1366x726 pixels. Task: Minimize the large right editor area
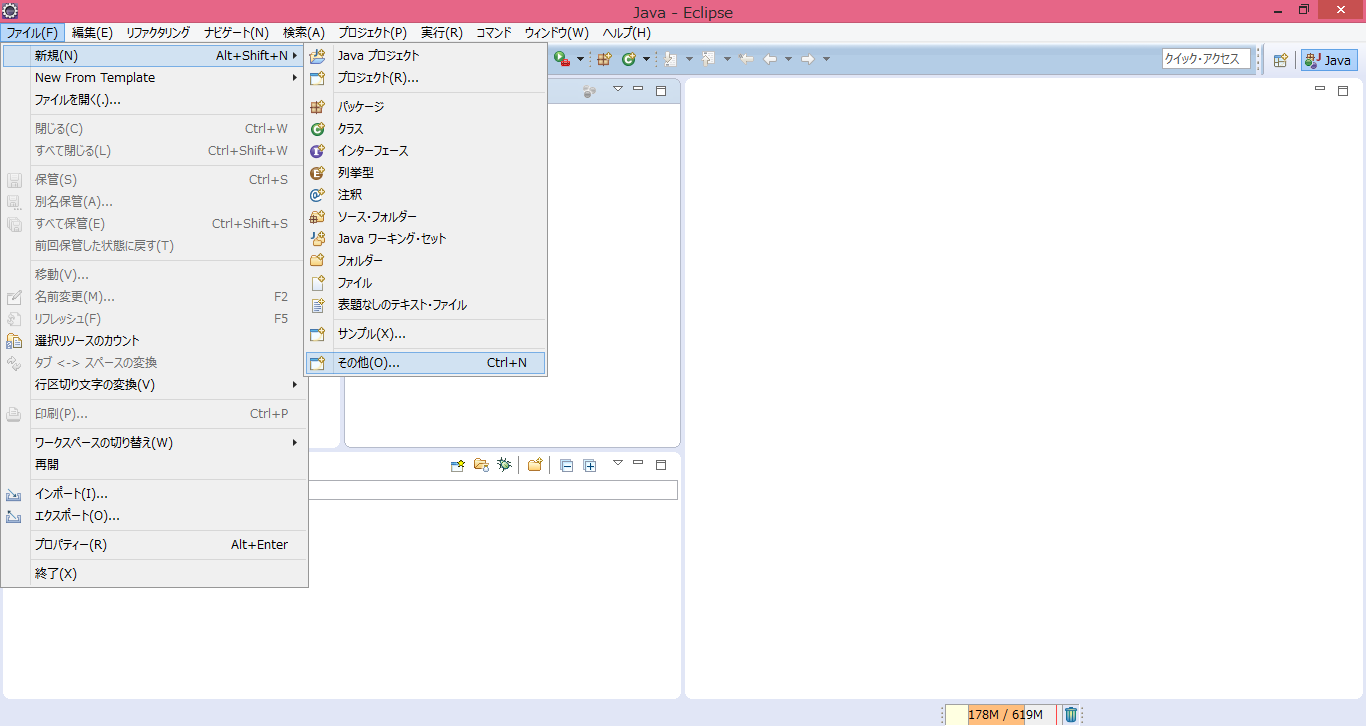coord(1320,90)
